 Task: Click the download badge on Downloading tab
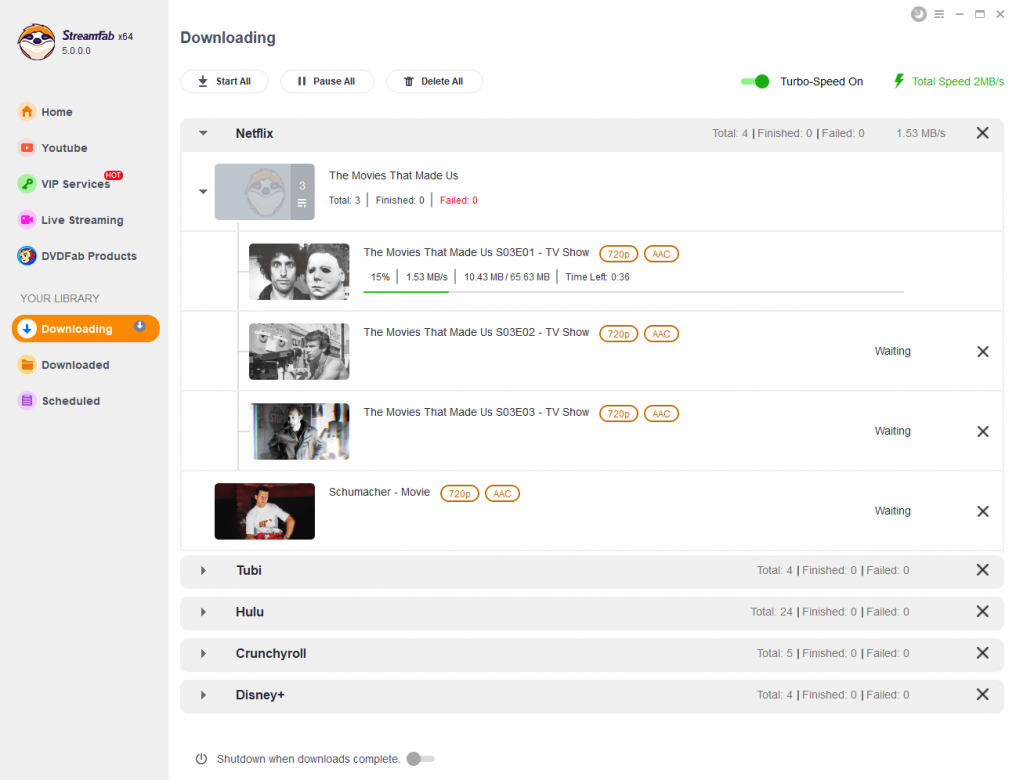140,326
